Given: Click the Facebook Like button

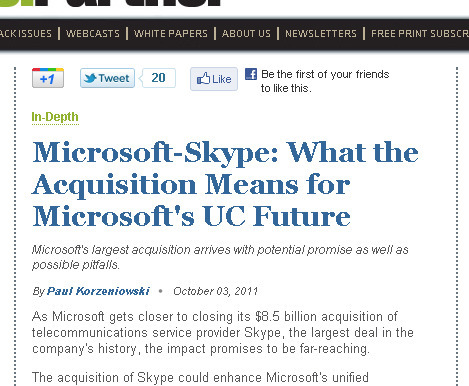Looking at the screenshot, I should [214, 79].
